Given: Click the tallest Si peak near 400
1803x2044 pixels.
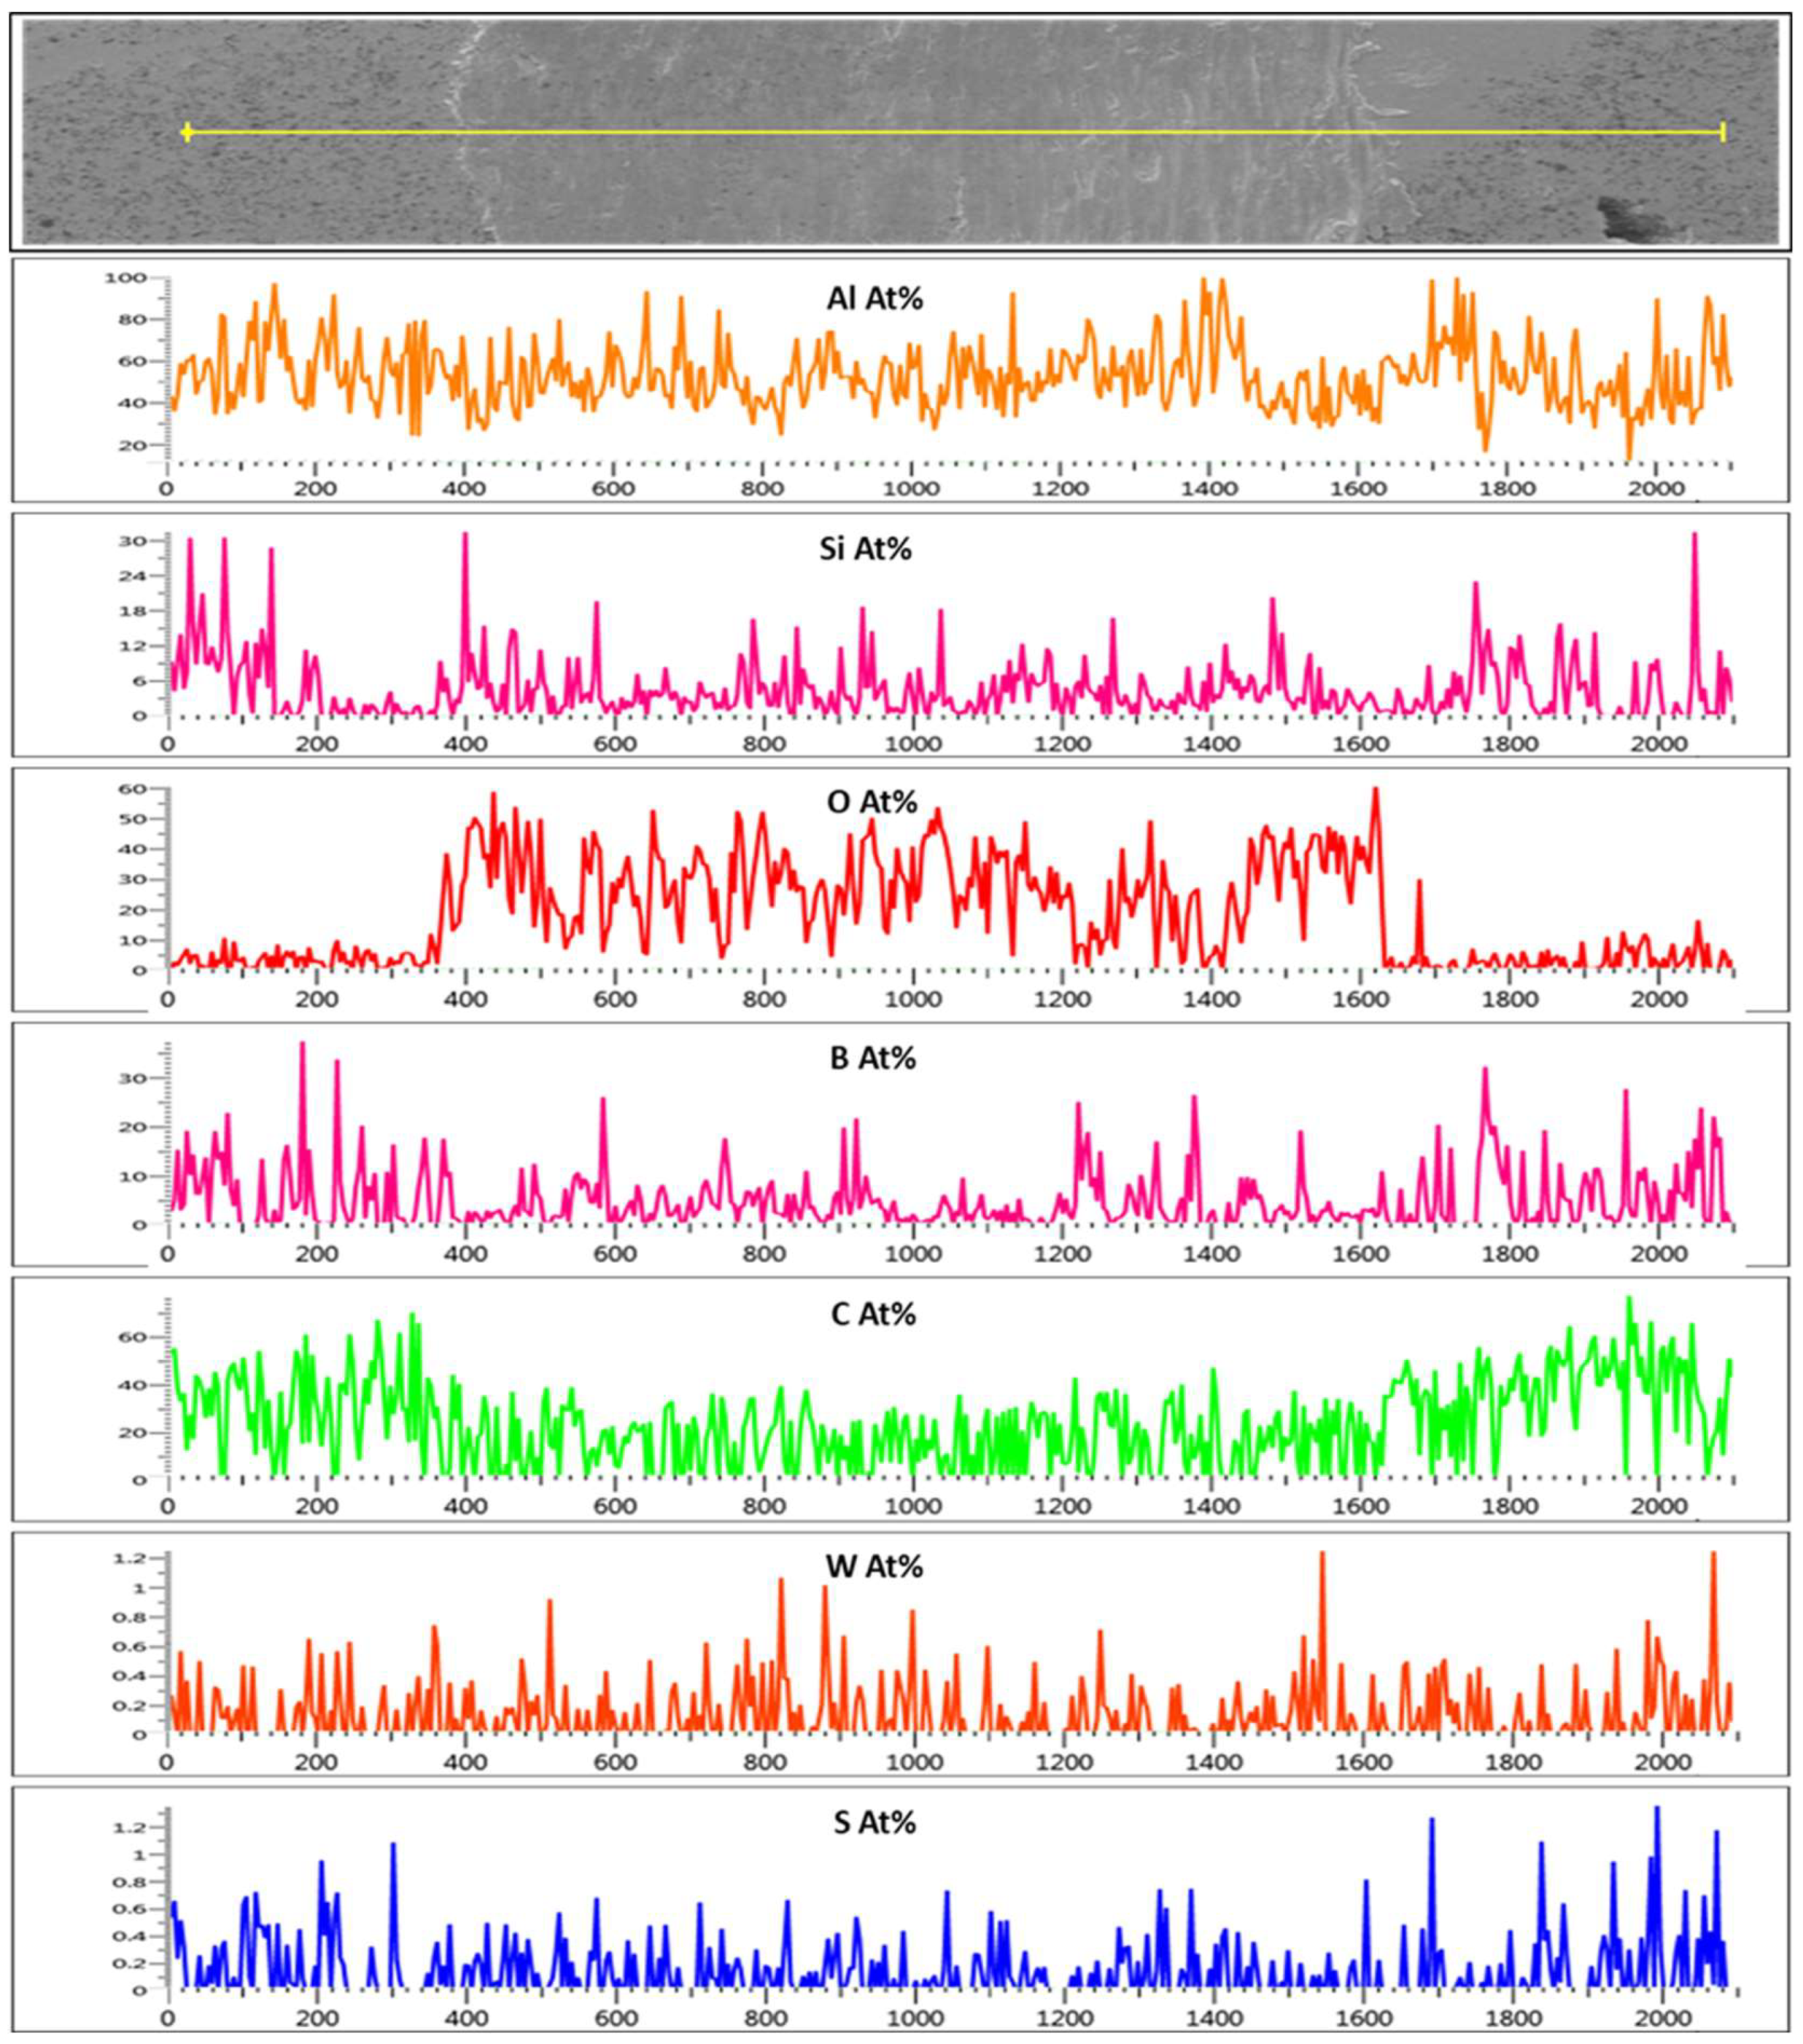Looking at the screenshot, I should coord(465,536).
